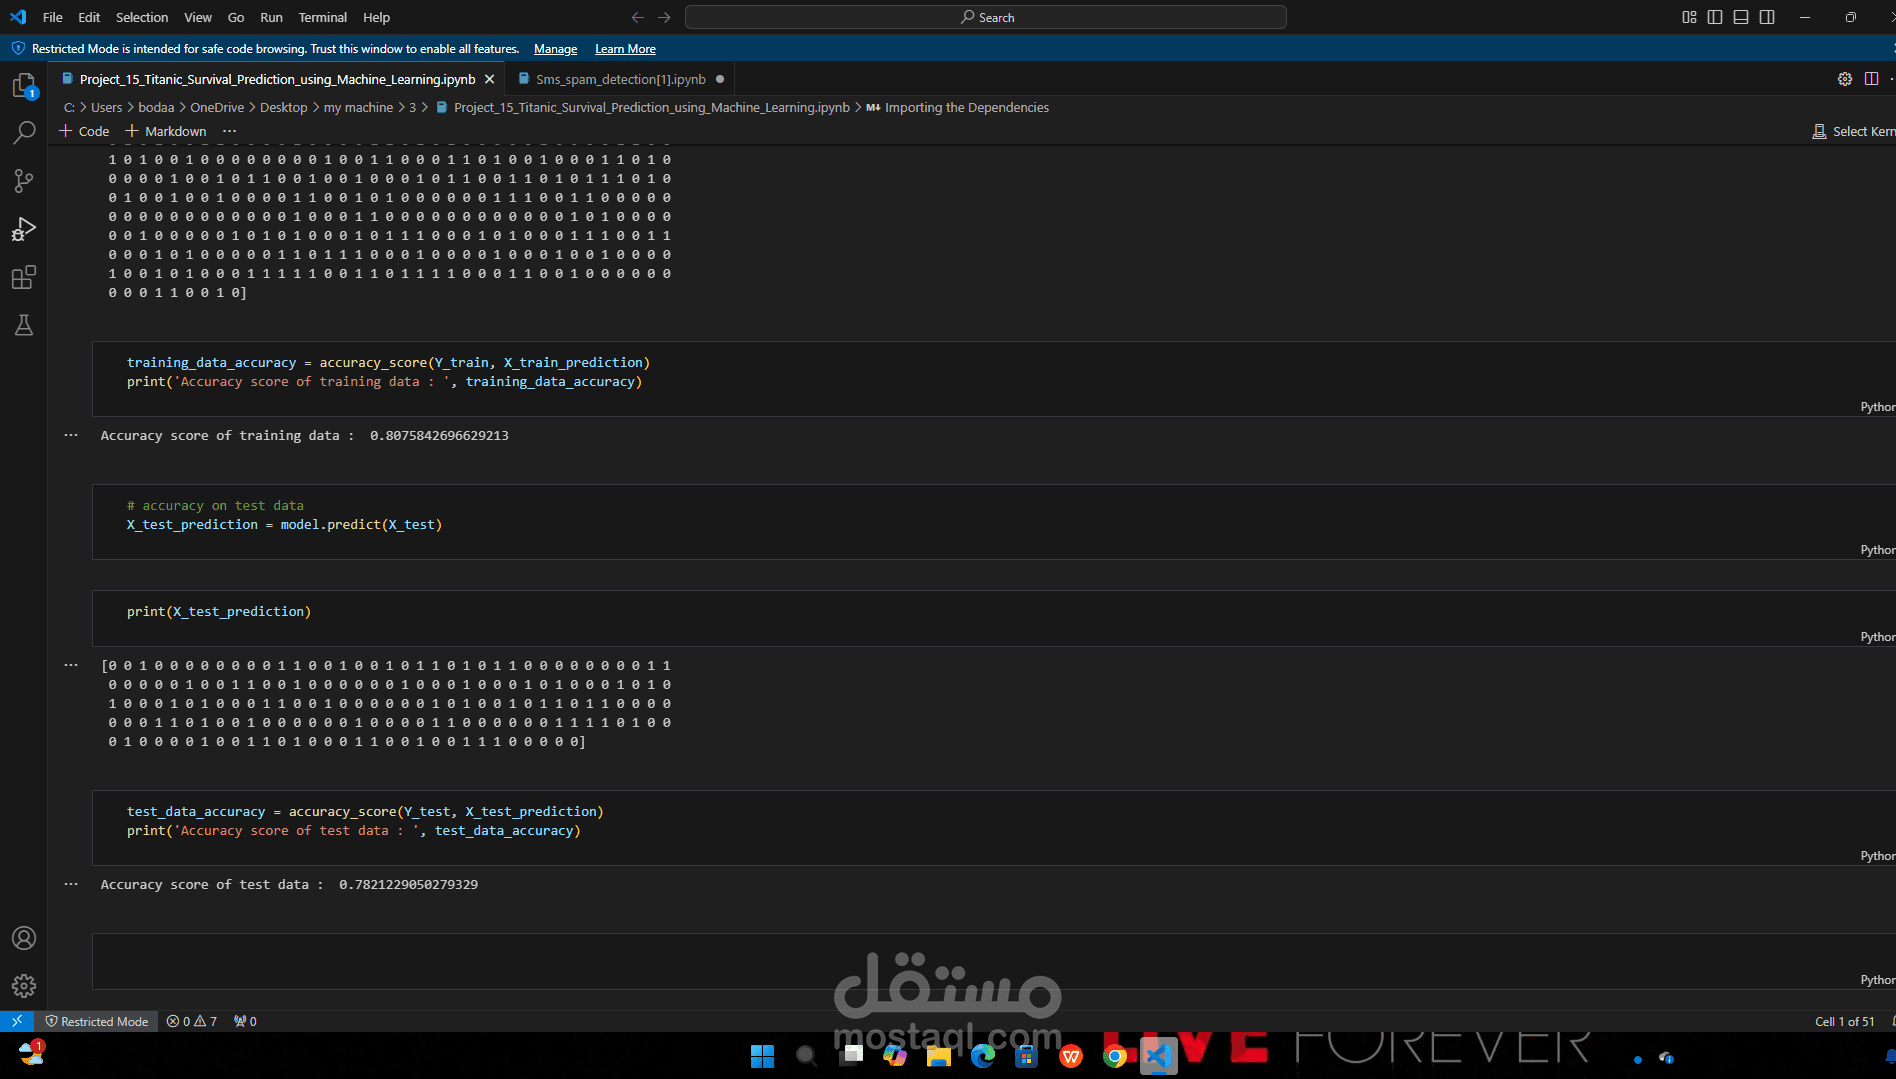The image size is (1896, 1079).
Task: Click Select Kernel button
Action: coord(1853,131)
